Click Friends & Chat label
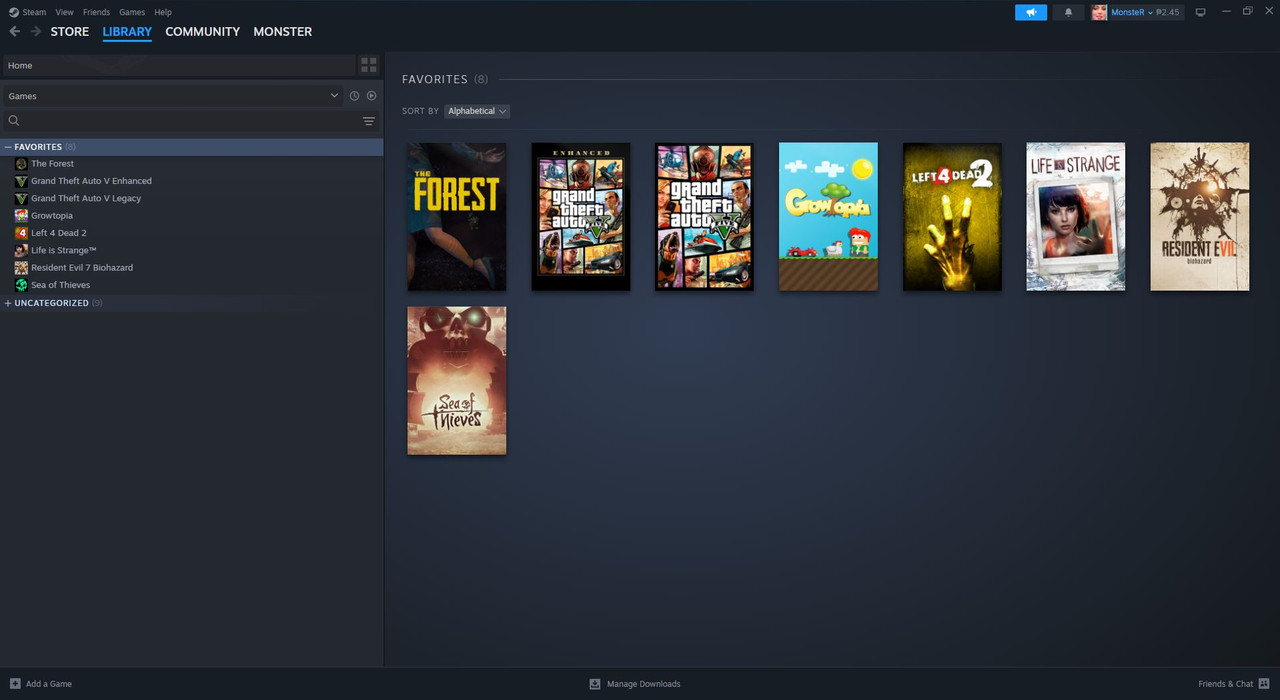The image size is (1280, 700). (1226, 684)
